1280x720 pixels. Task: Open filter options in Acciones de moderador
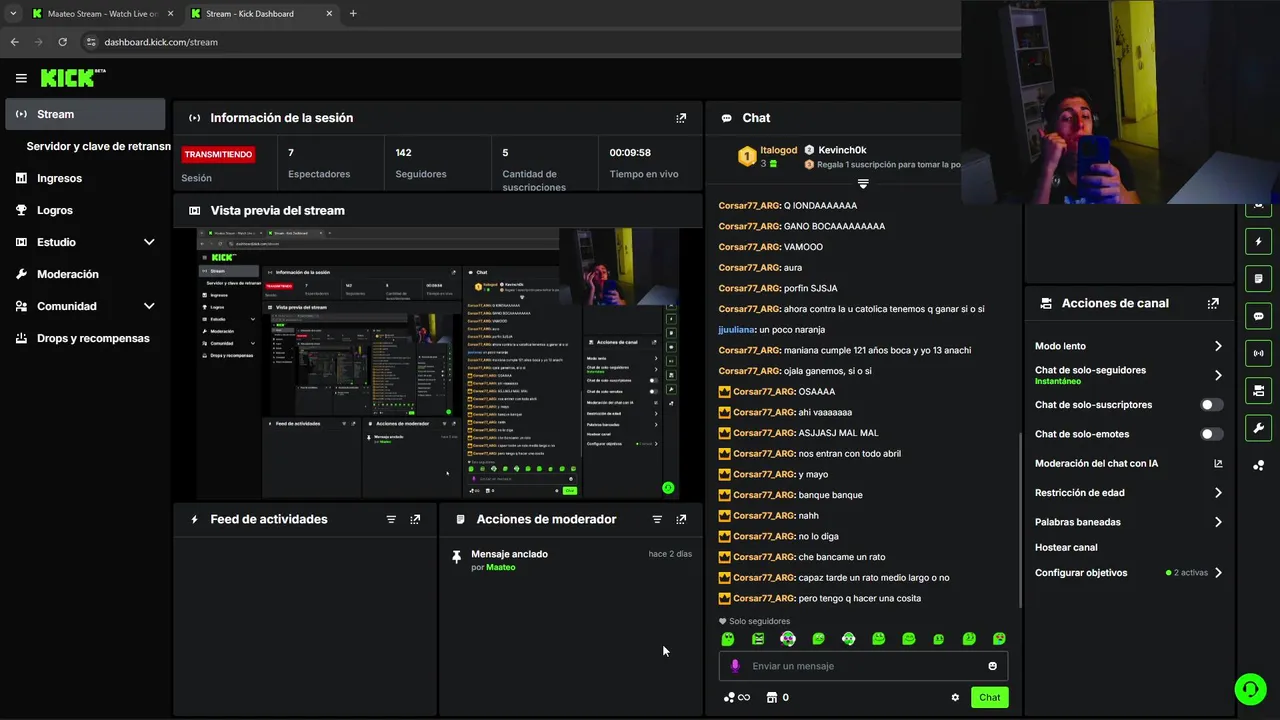[657, 519]
